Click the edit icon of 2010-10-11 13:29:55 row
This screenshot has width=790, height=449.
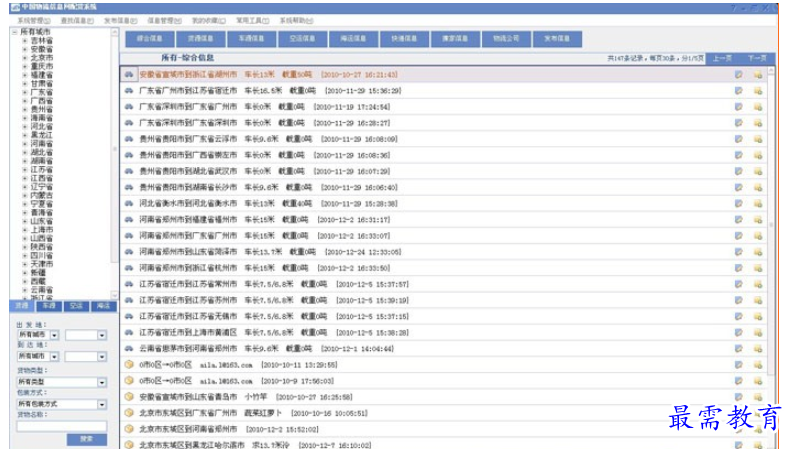739,365
